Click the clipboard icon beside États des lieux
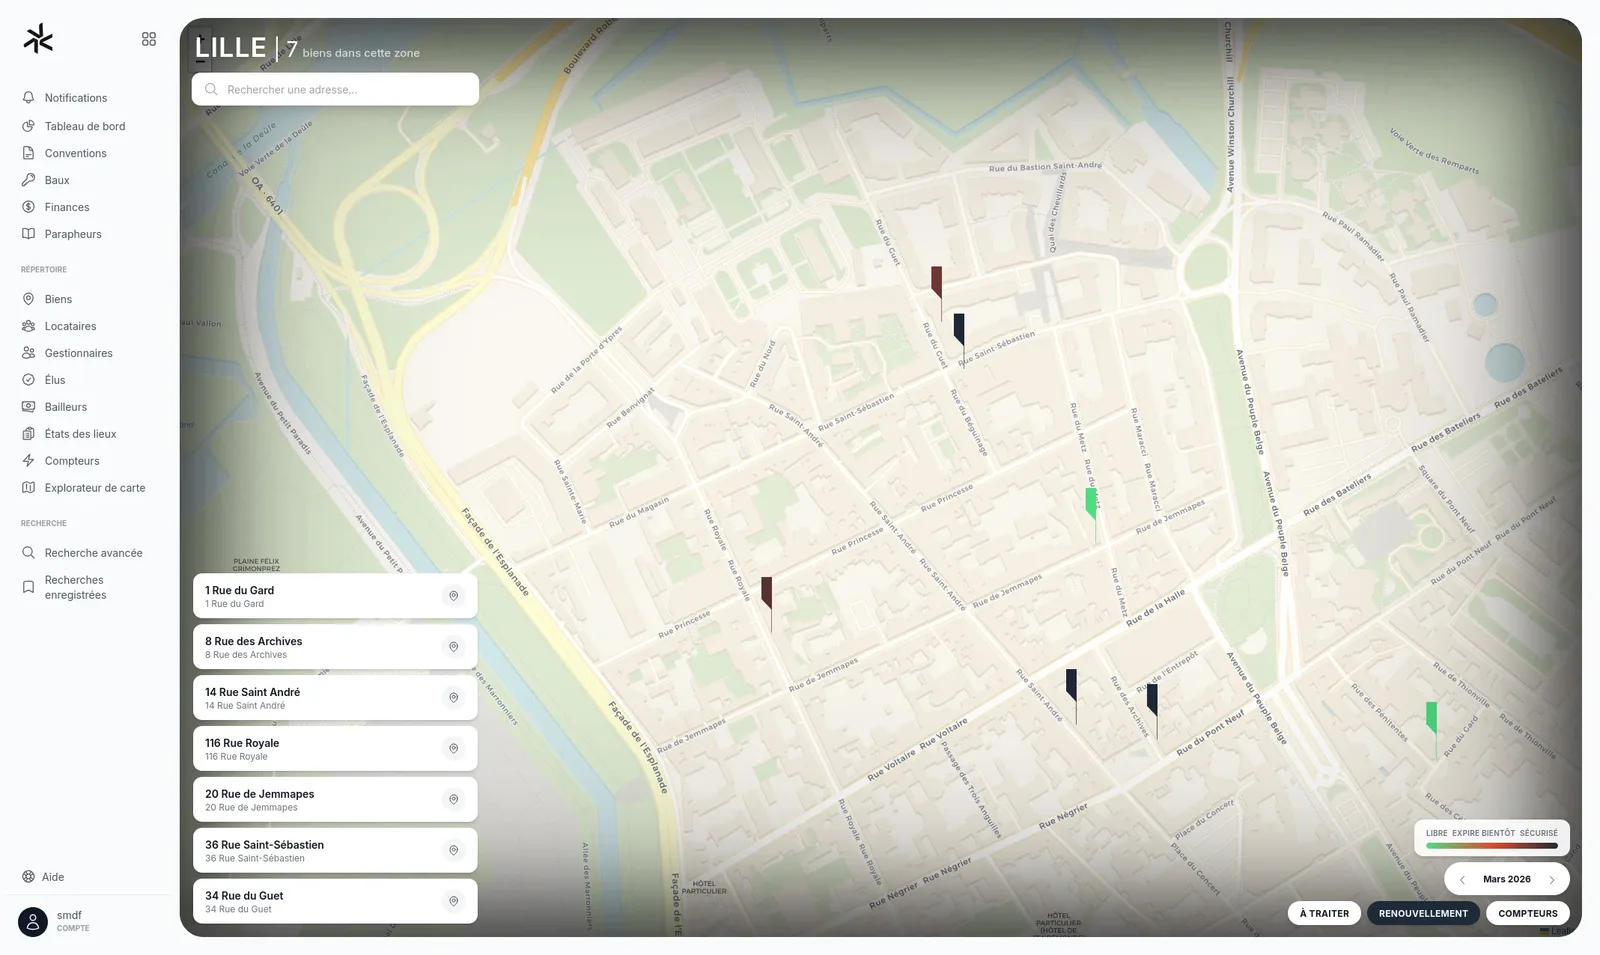 [28, 435]
